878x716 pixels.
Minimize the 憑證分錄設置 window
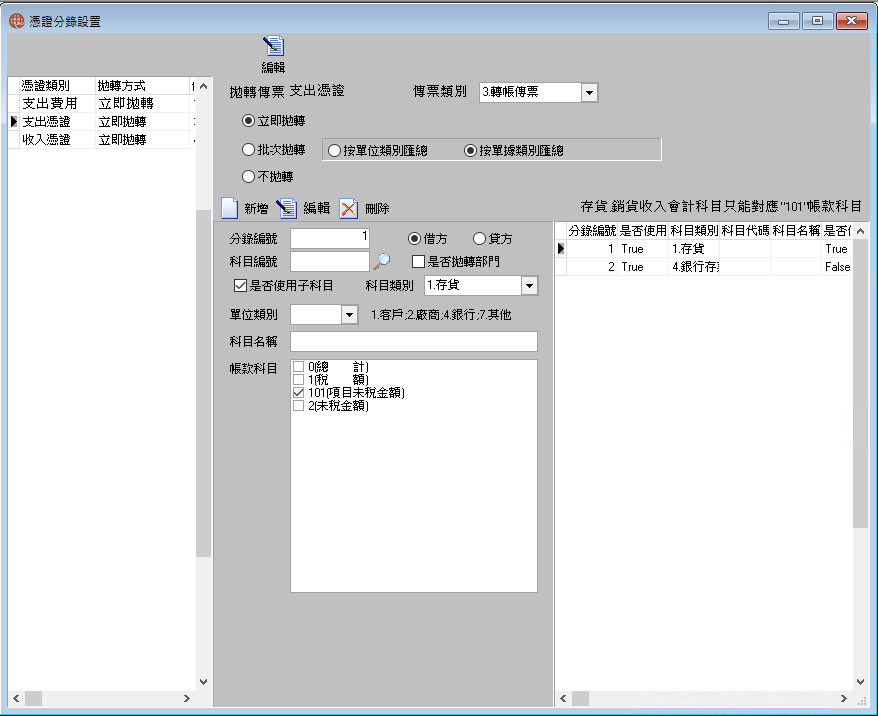click(783, 21)
